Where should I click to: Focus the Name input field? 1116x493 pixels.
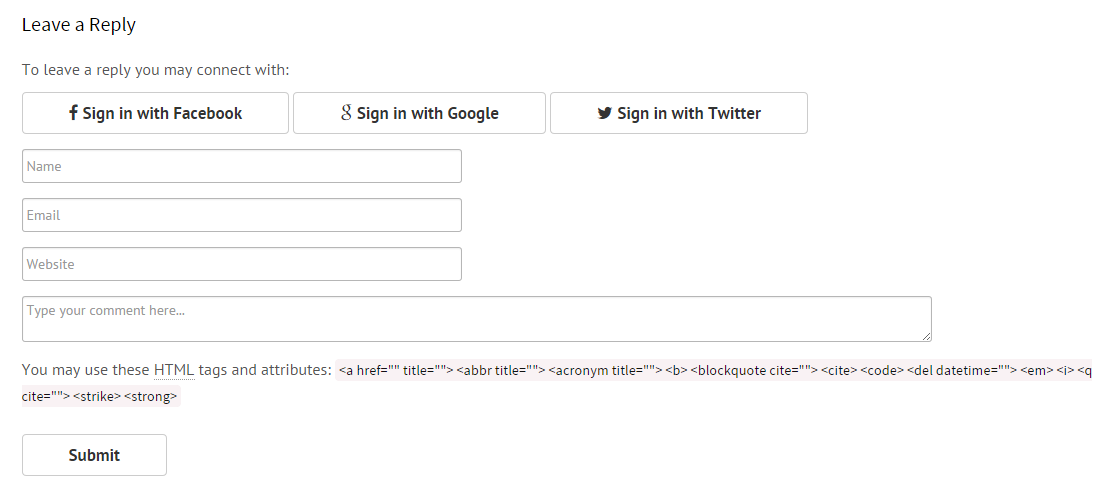pos(242,166)
